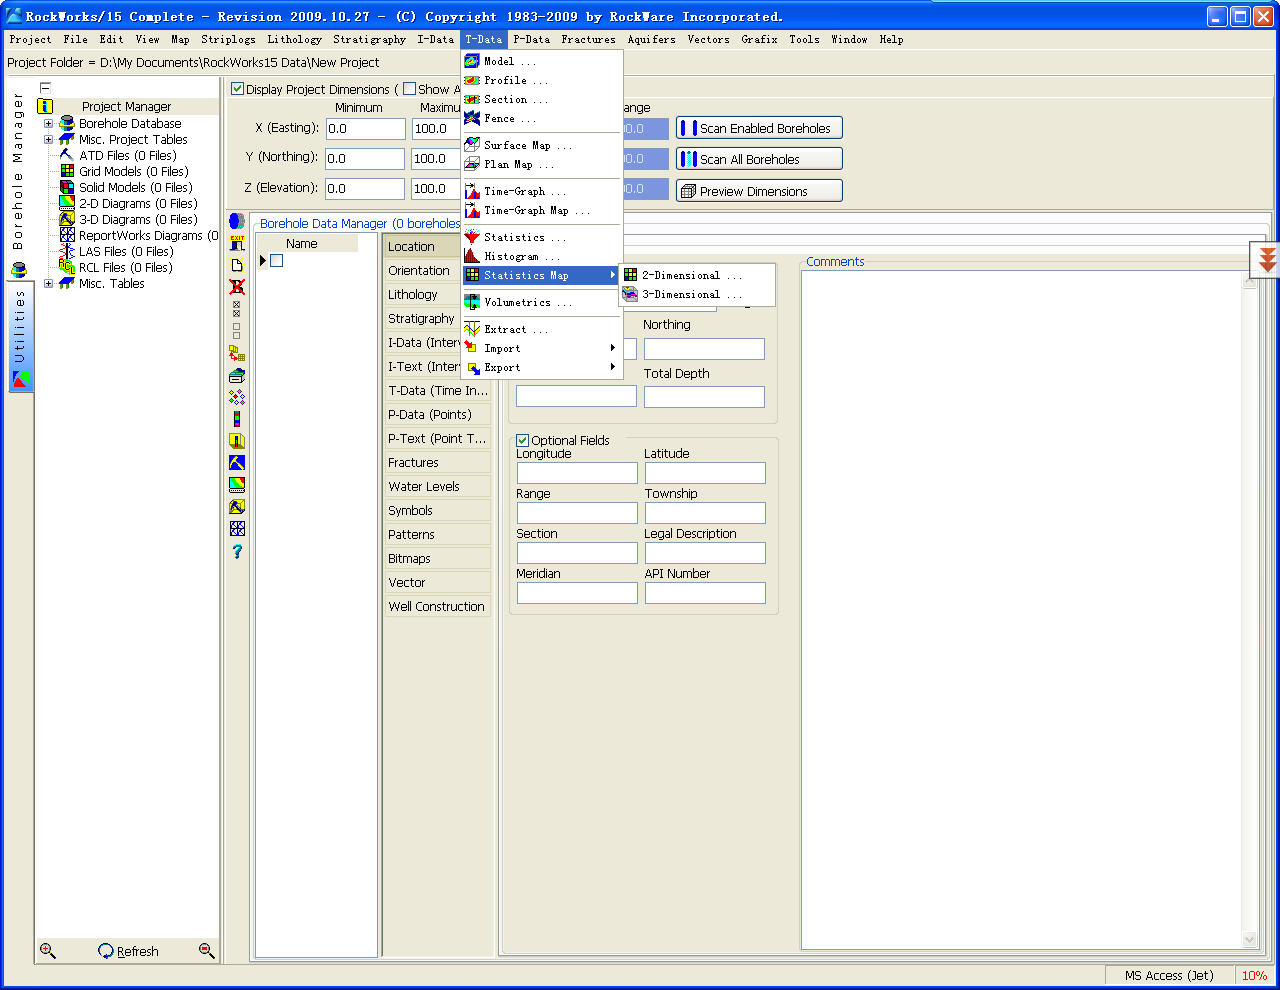Click the X (Easting) Minimum field
The image size is (1280, 990).
tap(366, 128)
